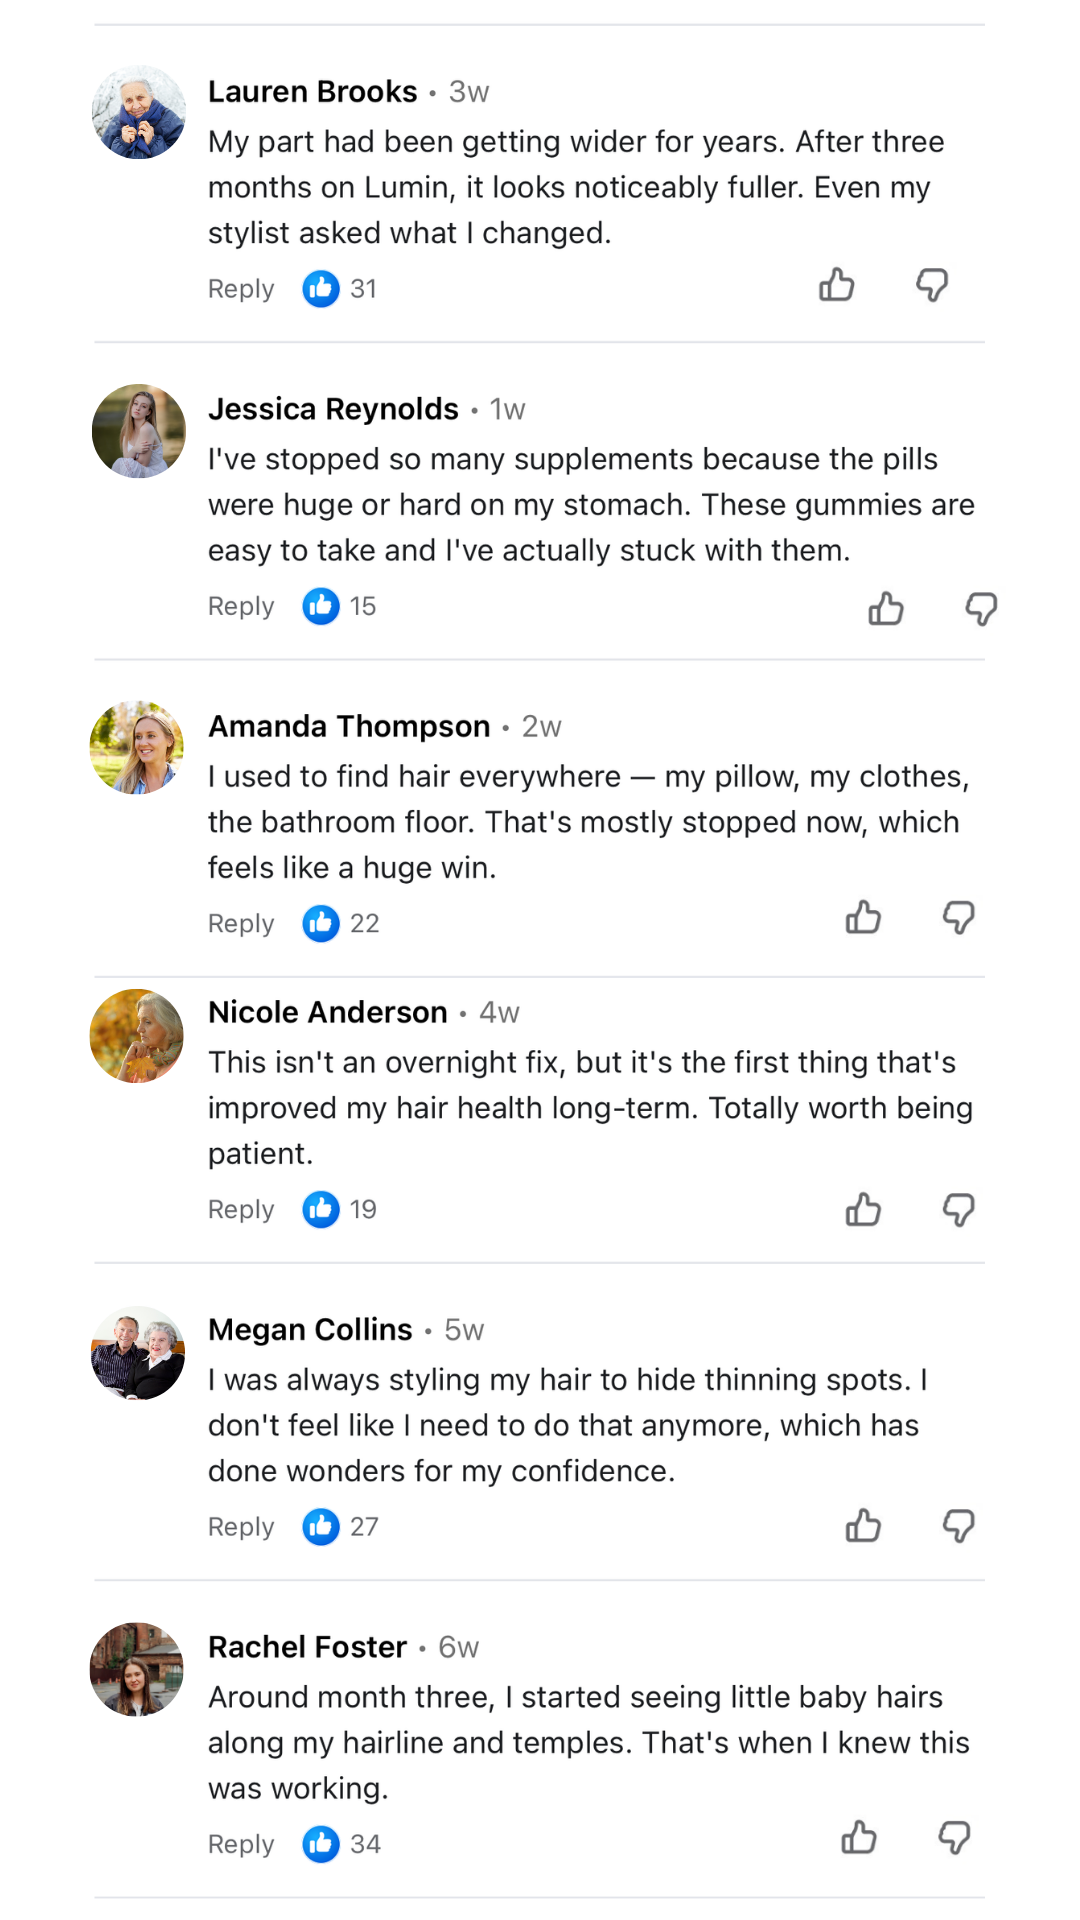This screenshot has height=1920, width=1080.
Task: Open Nicole Anderson's name link
Action: point(328,1012)
